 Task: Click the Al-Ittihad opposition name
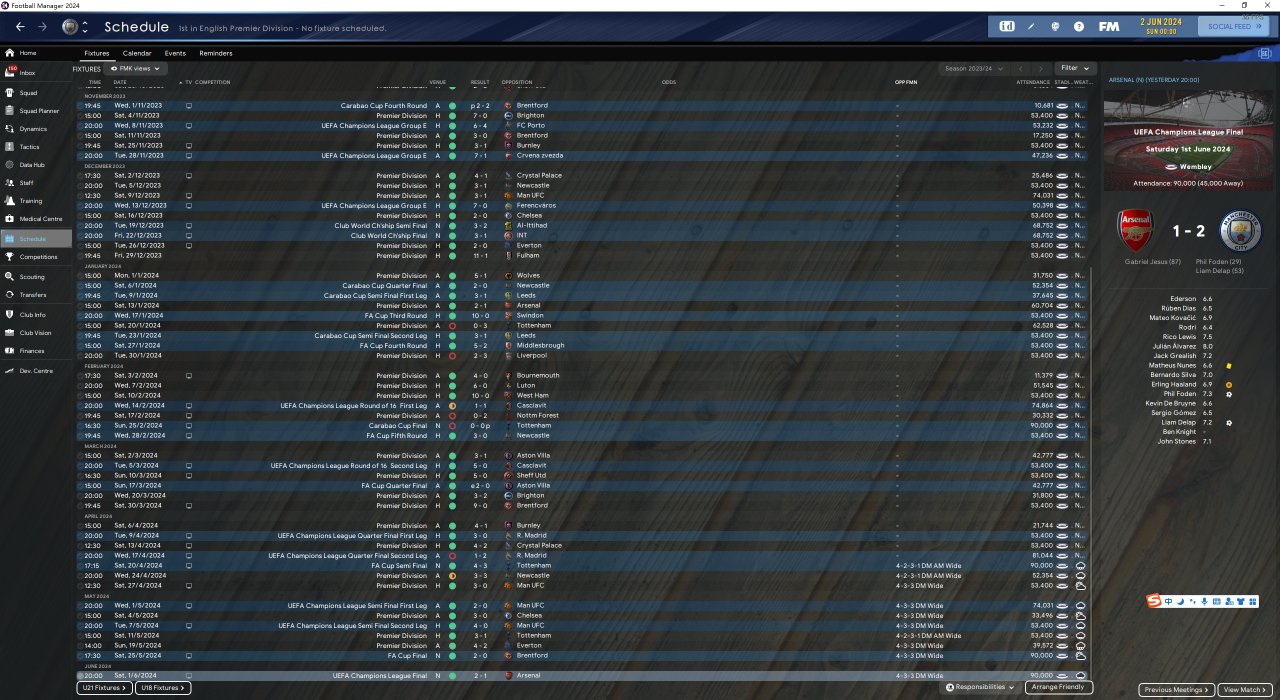click(531, 225)
